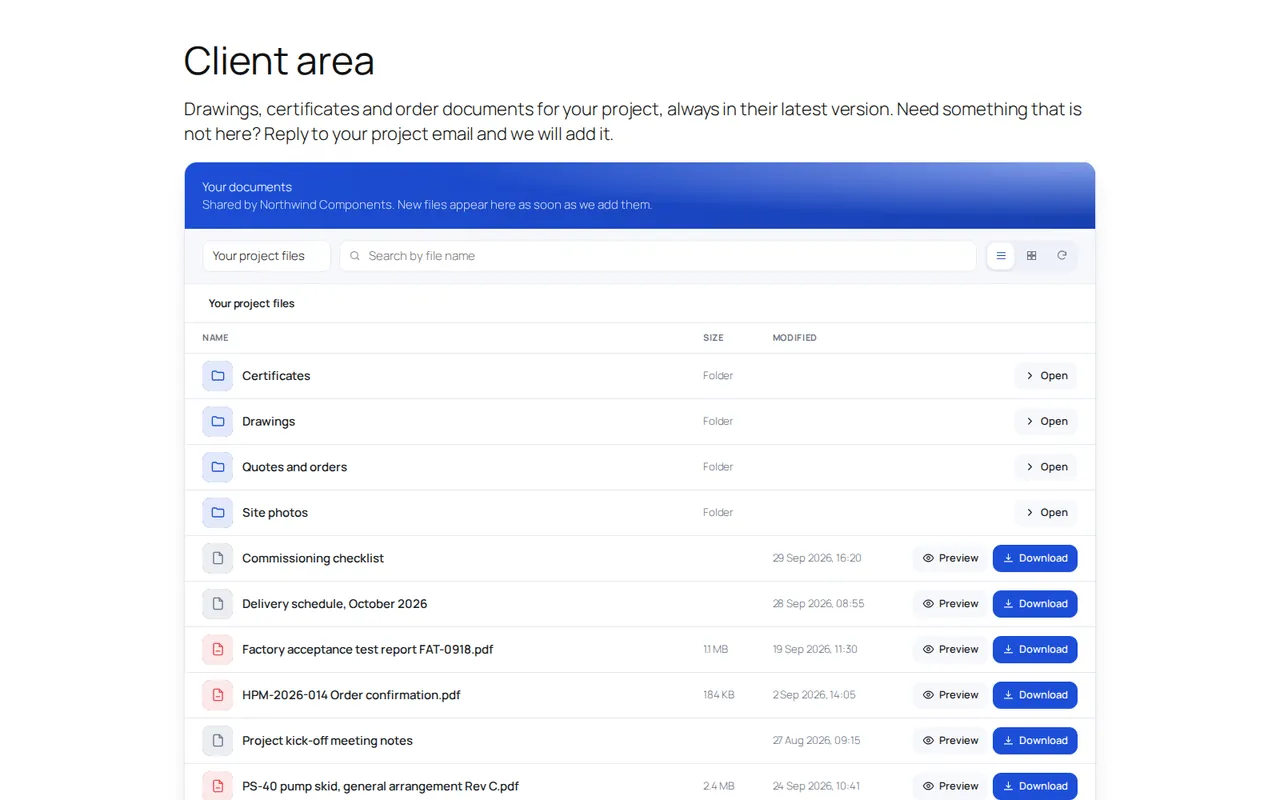Download the Delivery schedule, October 2026 file
This screenshot has width=1280, height=800.
click(1035, 604)
